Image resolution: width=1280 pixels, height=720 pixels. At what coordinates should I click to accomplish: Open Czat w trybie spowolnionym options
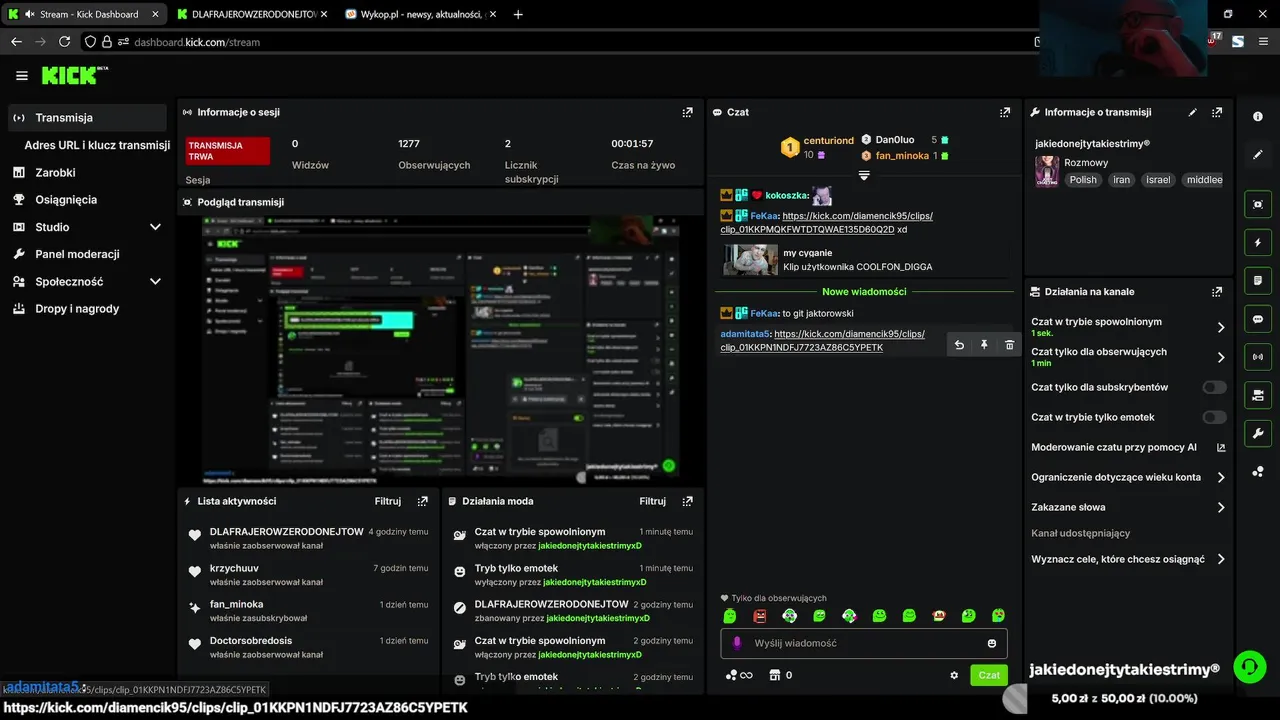pyautogui.click(x=1128, y=326)
